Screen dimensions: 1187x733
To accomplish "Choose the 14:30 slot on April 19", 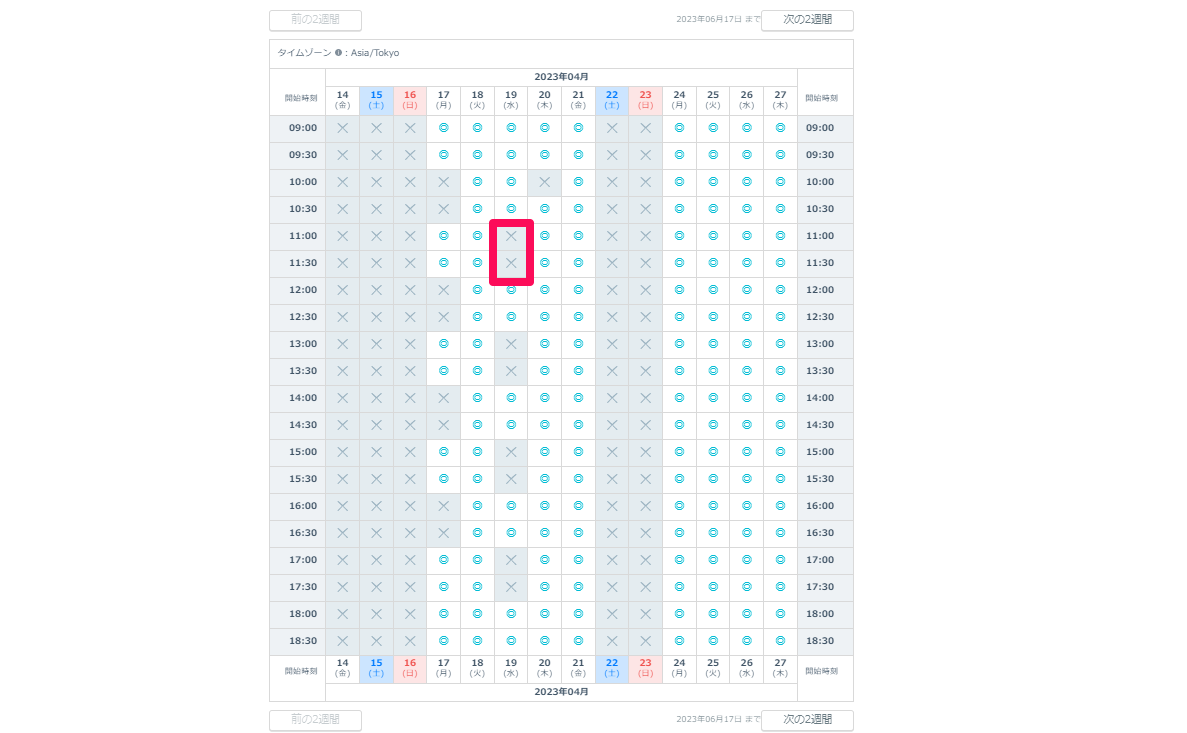I will [x=511, y=425].
